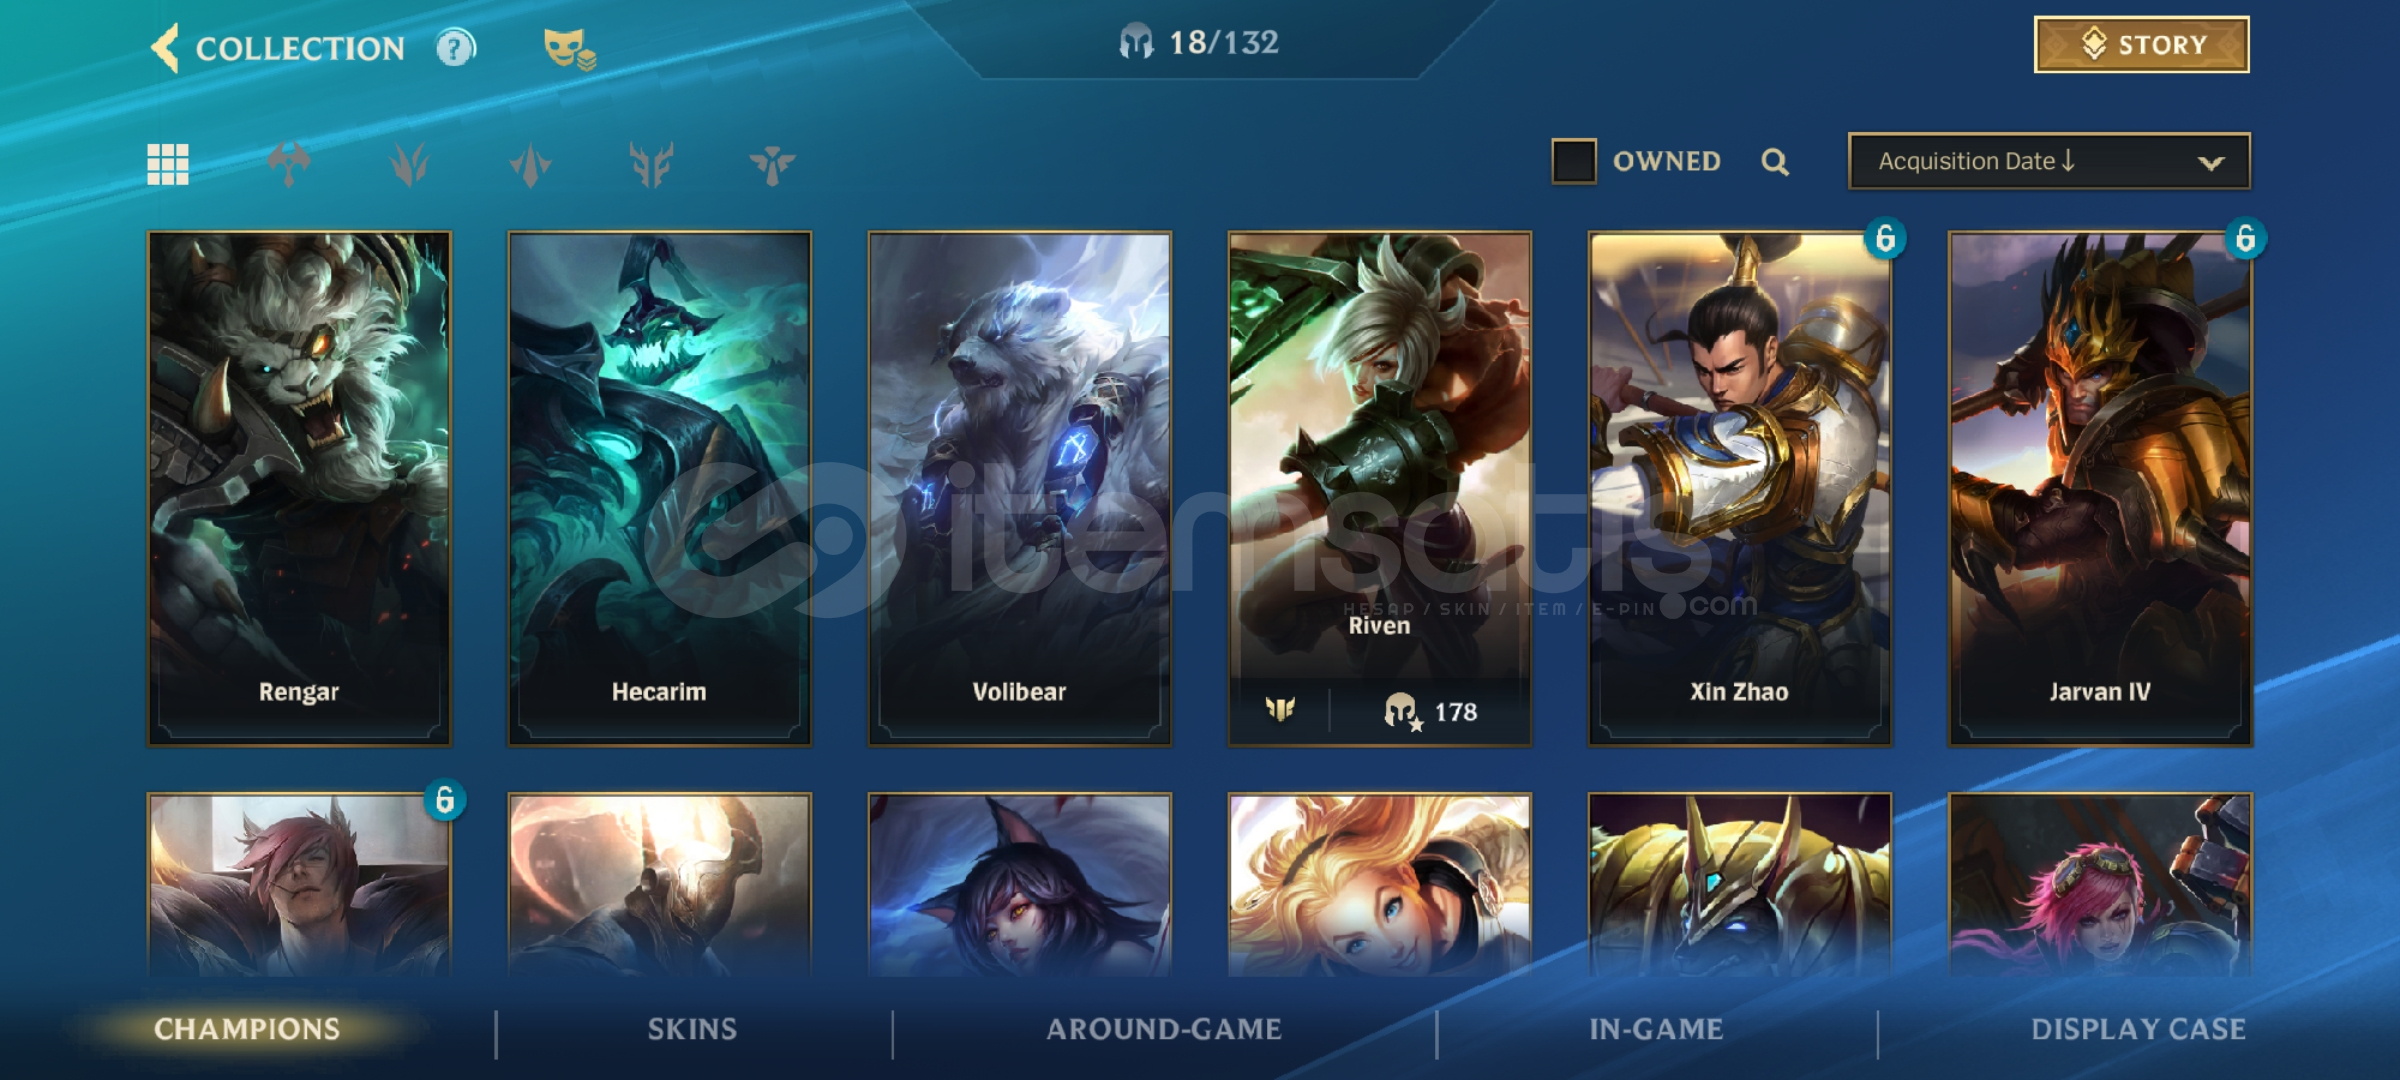
Task: Select the Riven champion card
Action: [1379, 489]
